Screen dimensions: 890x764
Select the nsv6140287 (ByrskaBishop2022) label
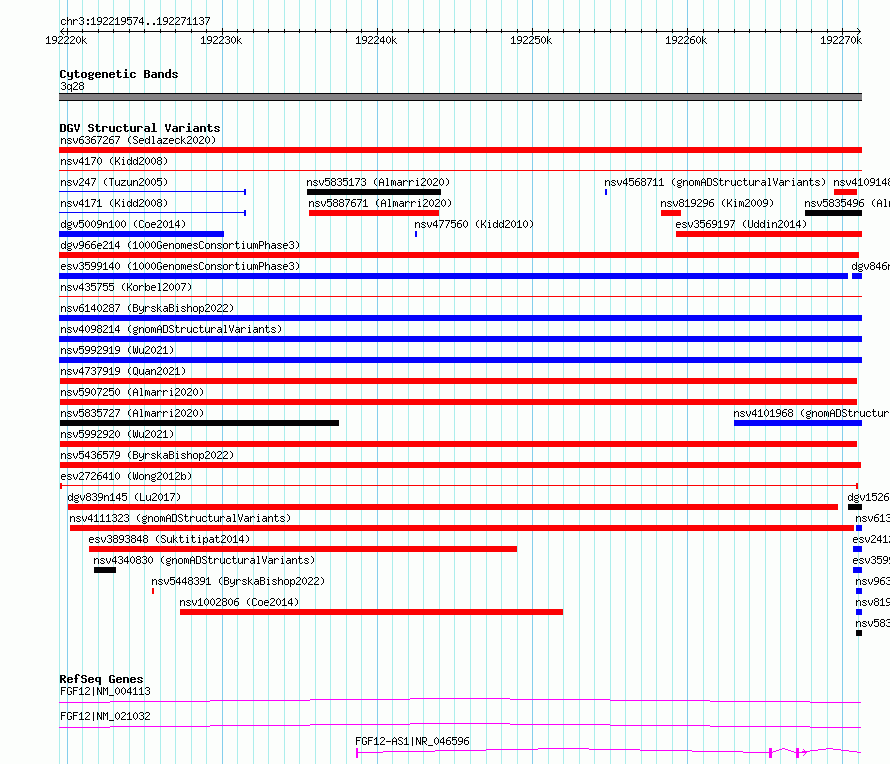pos(147,308)
